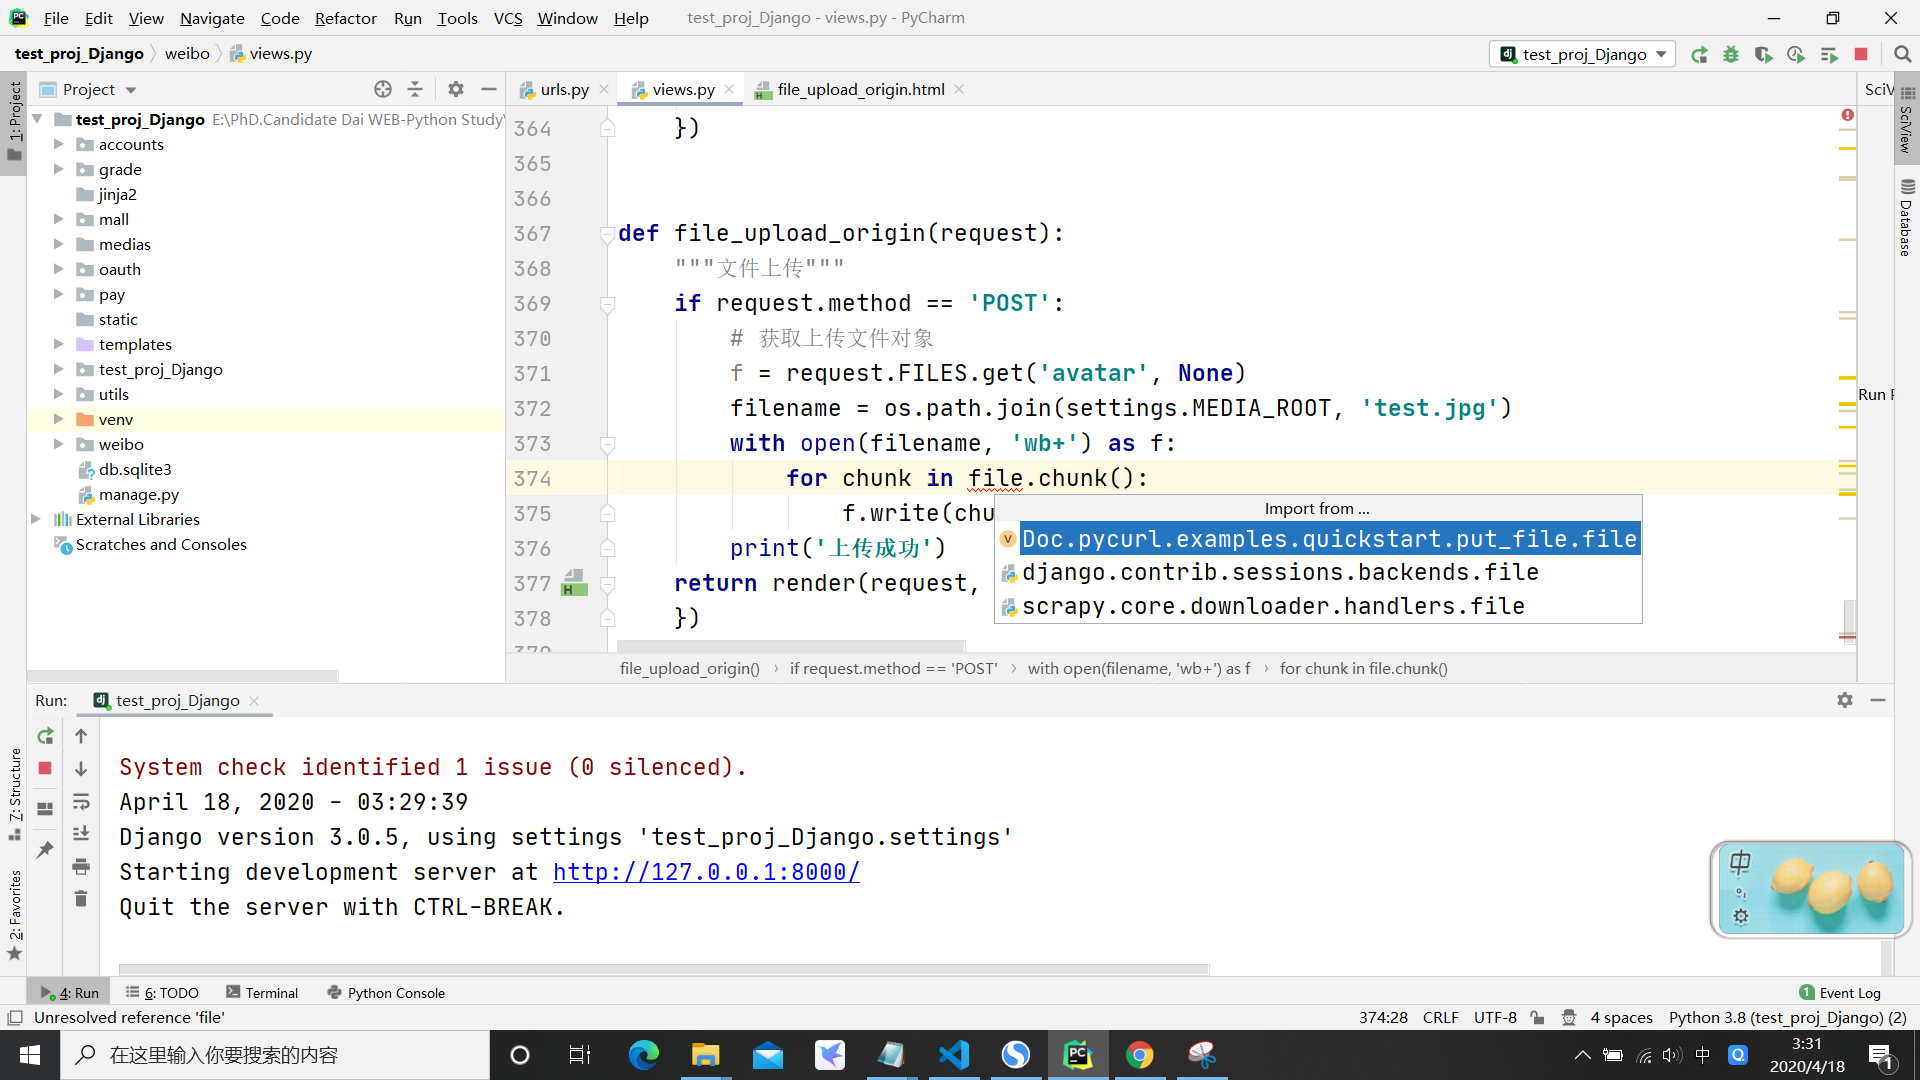The image size is (1920, 1080).
Task: Open Project panel settings gear
Action: point(456,89)
